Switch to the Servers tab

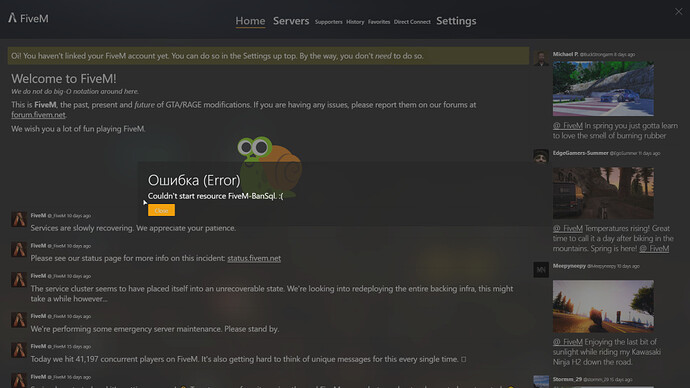point(291,21)
